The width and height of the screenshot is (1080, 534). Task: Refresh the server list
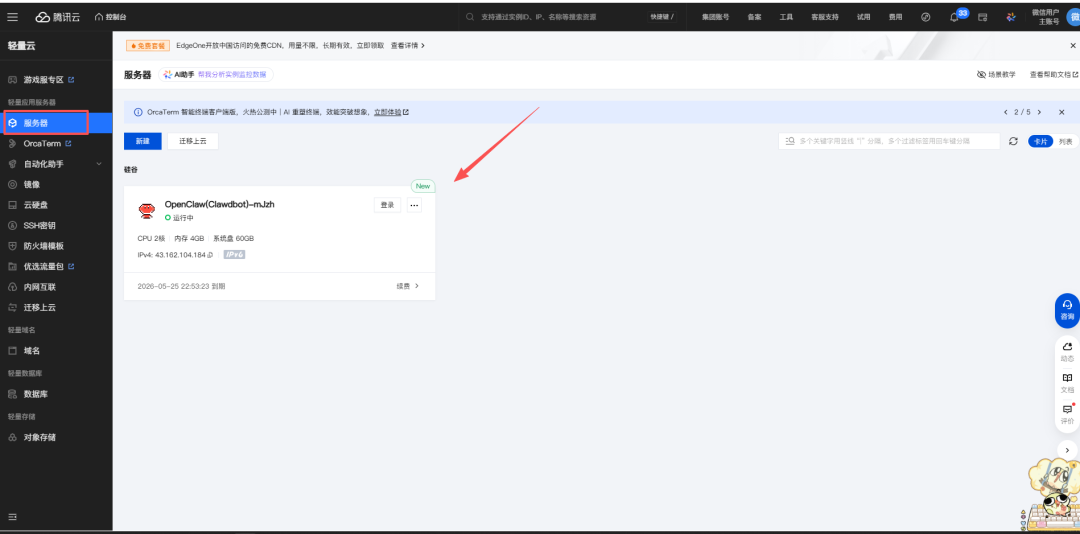1013,141
